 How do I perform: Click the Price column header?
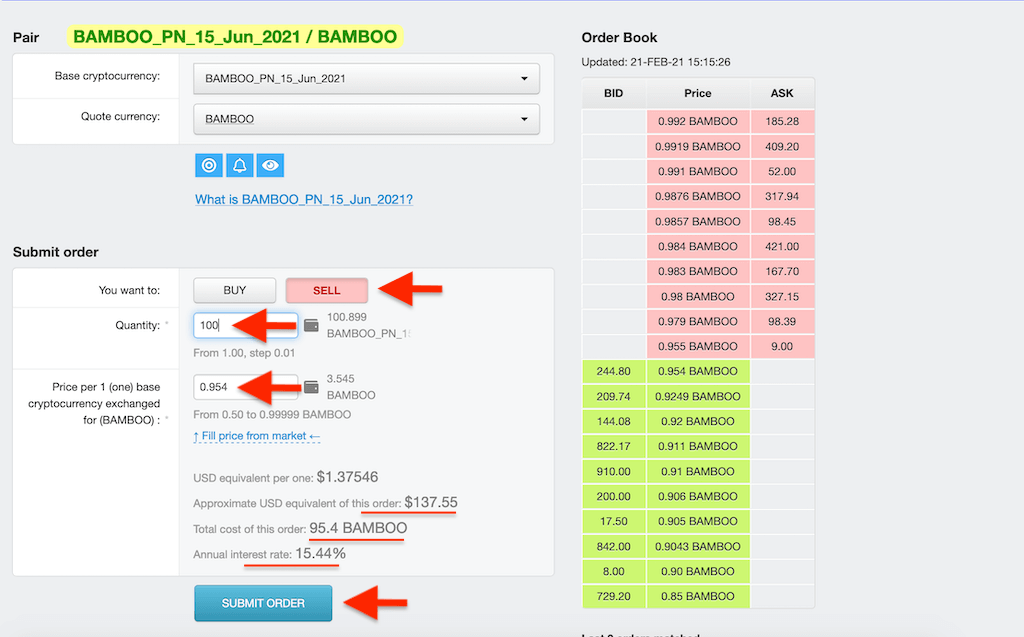(x=697, y=93)
